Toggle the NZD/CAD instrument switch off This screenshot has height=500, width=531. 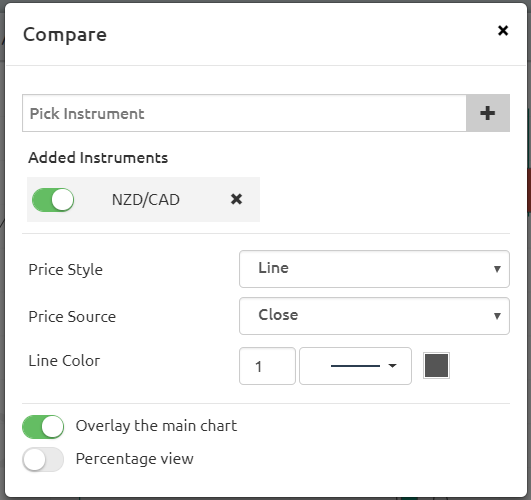point(53,200)
